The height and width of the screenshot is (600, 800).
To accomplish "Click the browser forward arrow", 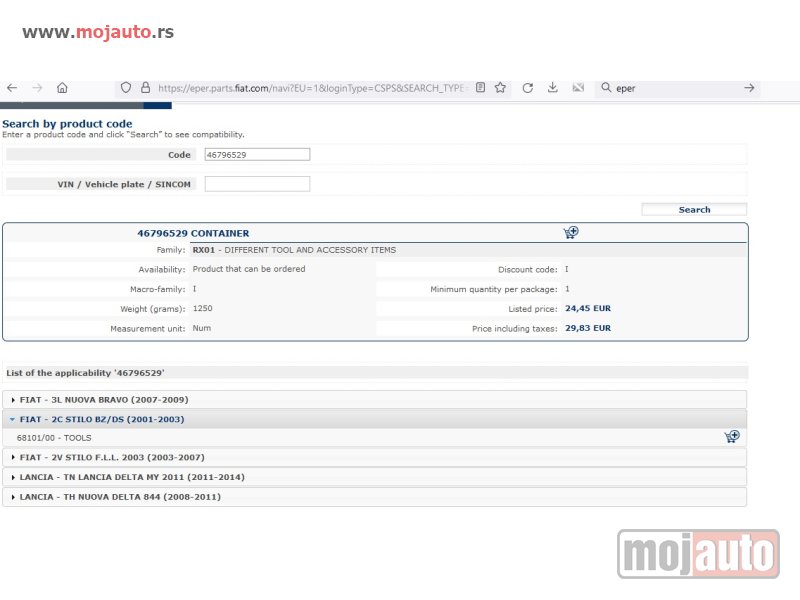I will coord(37,88).
